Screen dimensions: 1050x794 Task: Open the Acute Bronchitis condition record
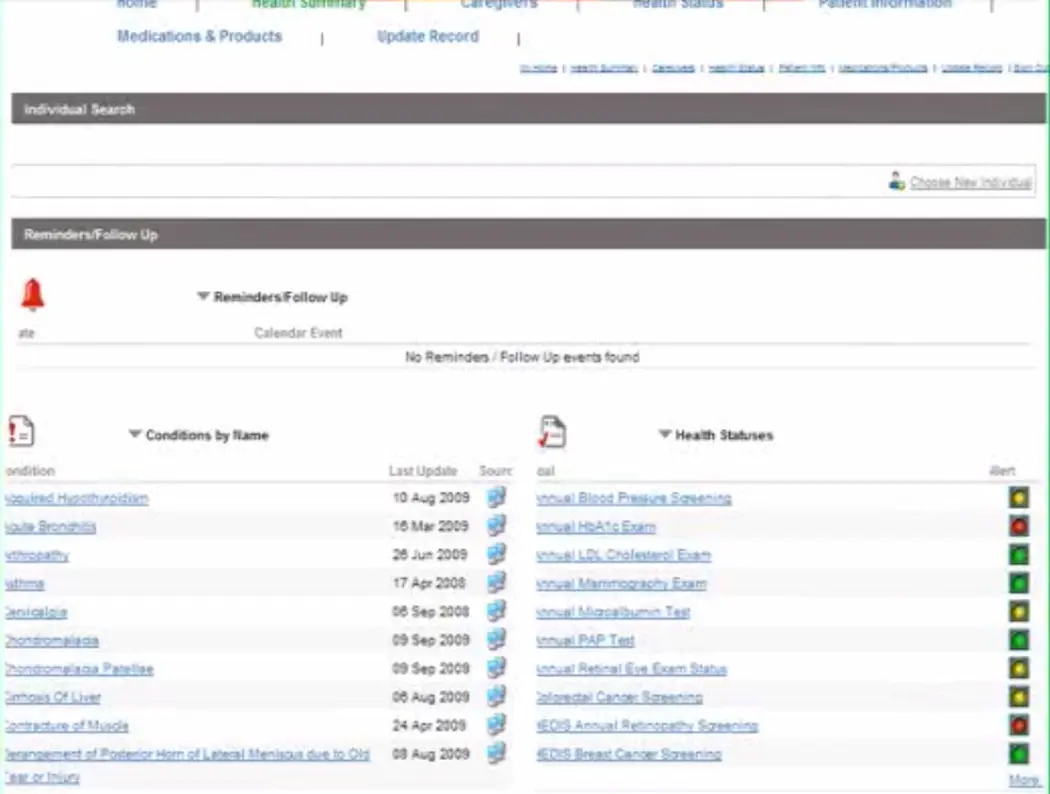tap(50, 526)
